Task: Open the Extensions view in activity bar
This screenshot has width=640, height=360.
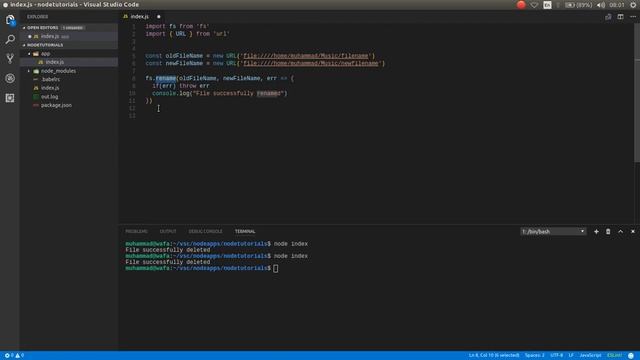Action: coord(10,98)
